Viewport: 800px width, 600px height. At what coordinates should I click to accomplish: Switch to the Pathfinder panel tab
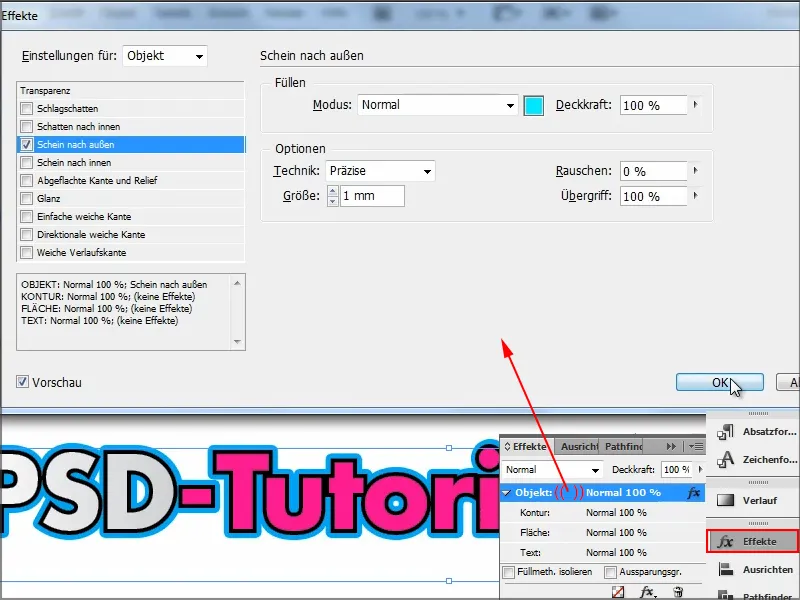621,446
